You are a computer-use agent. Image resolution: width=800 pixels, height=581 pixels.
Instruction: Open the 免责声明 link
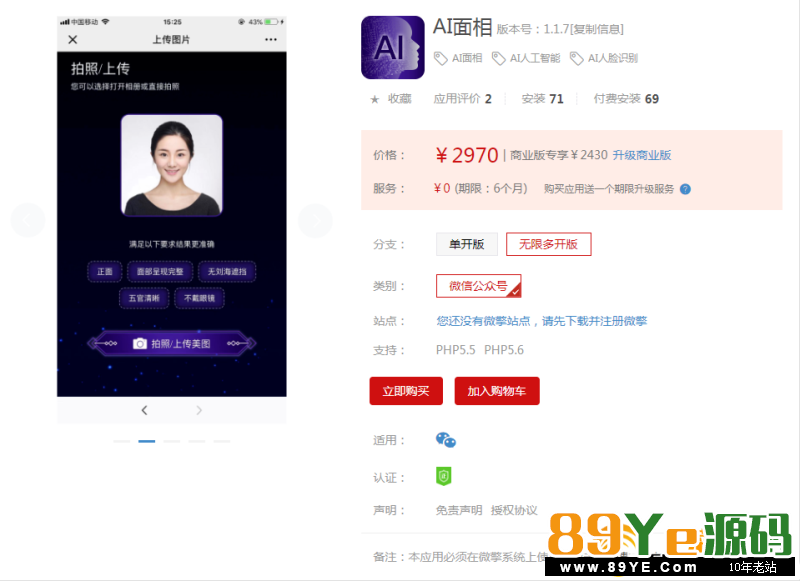click(459, 510)
